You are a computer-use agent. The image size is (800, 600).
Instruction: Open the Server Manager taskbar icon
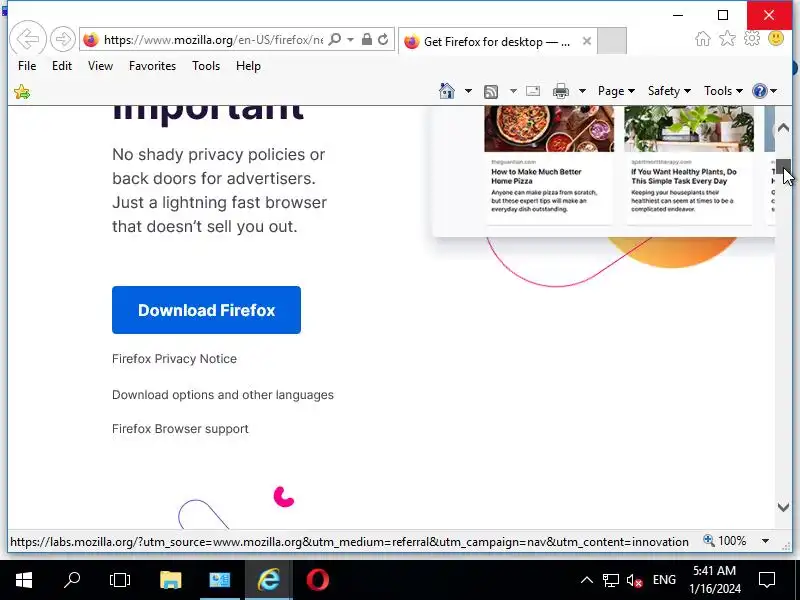point(220,580)
